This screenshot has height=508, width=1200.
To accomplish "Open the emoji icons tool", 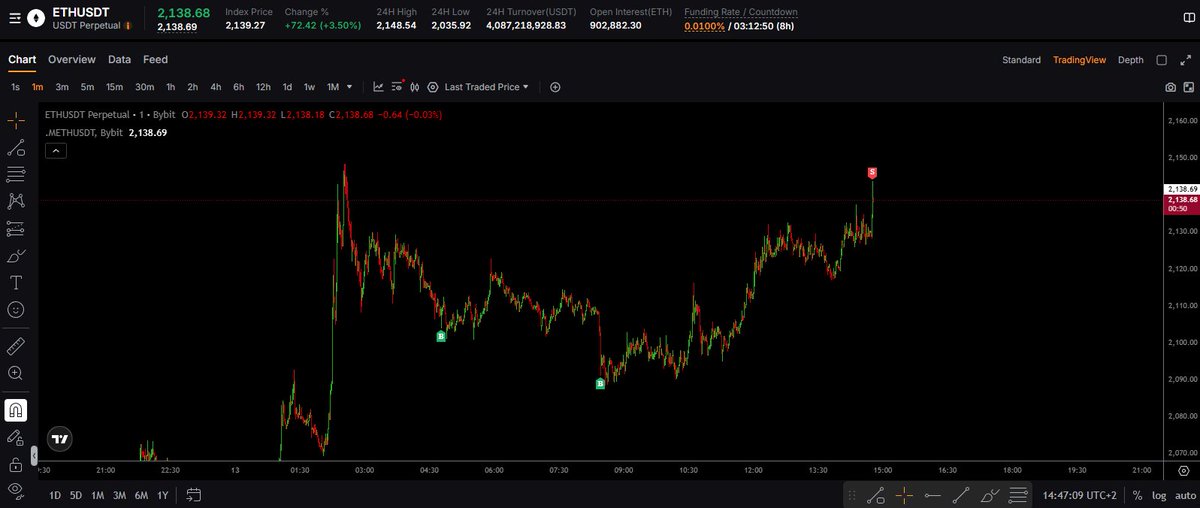I will 16,309.
